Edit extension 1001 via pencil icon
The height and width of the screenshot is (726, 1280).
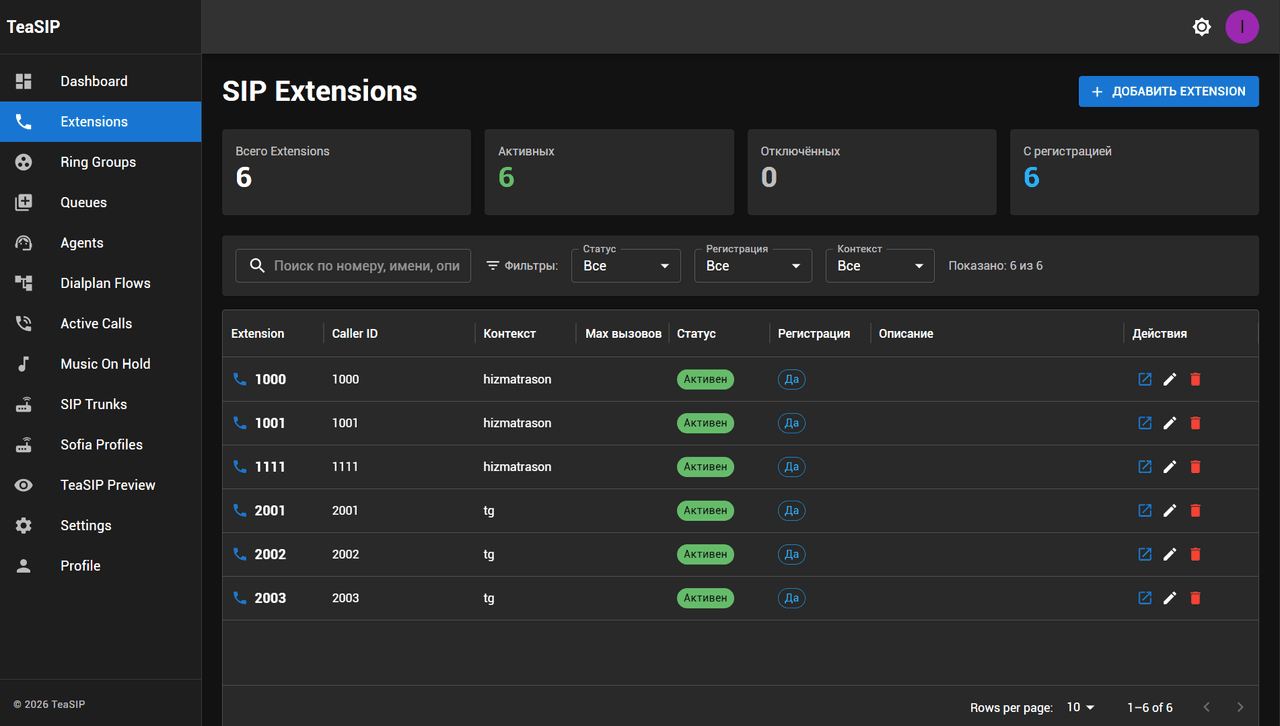point(1170,423)
